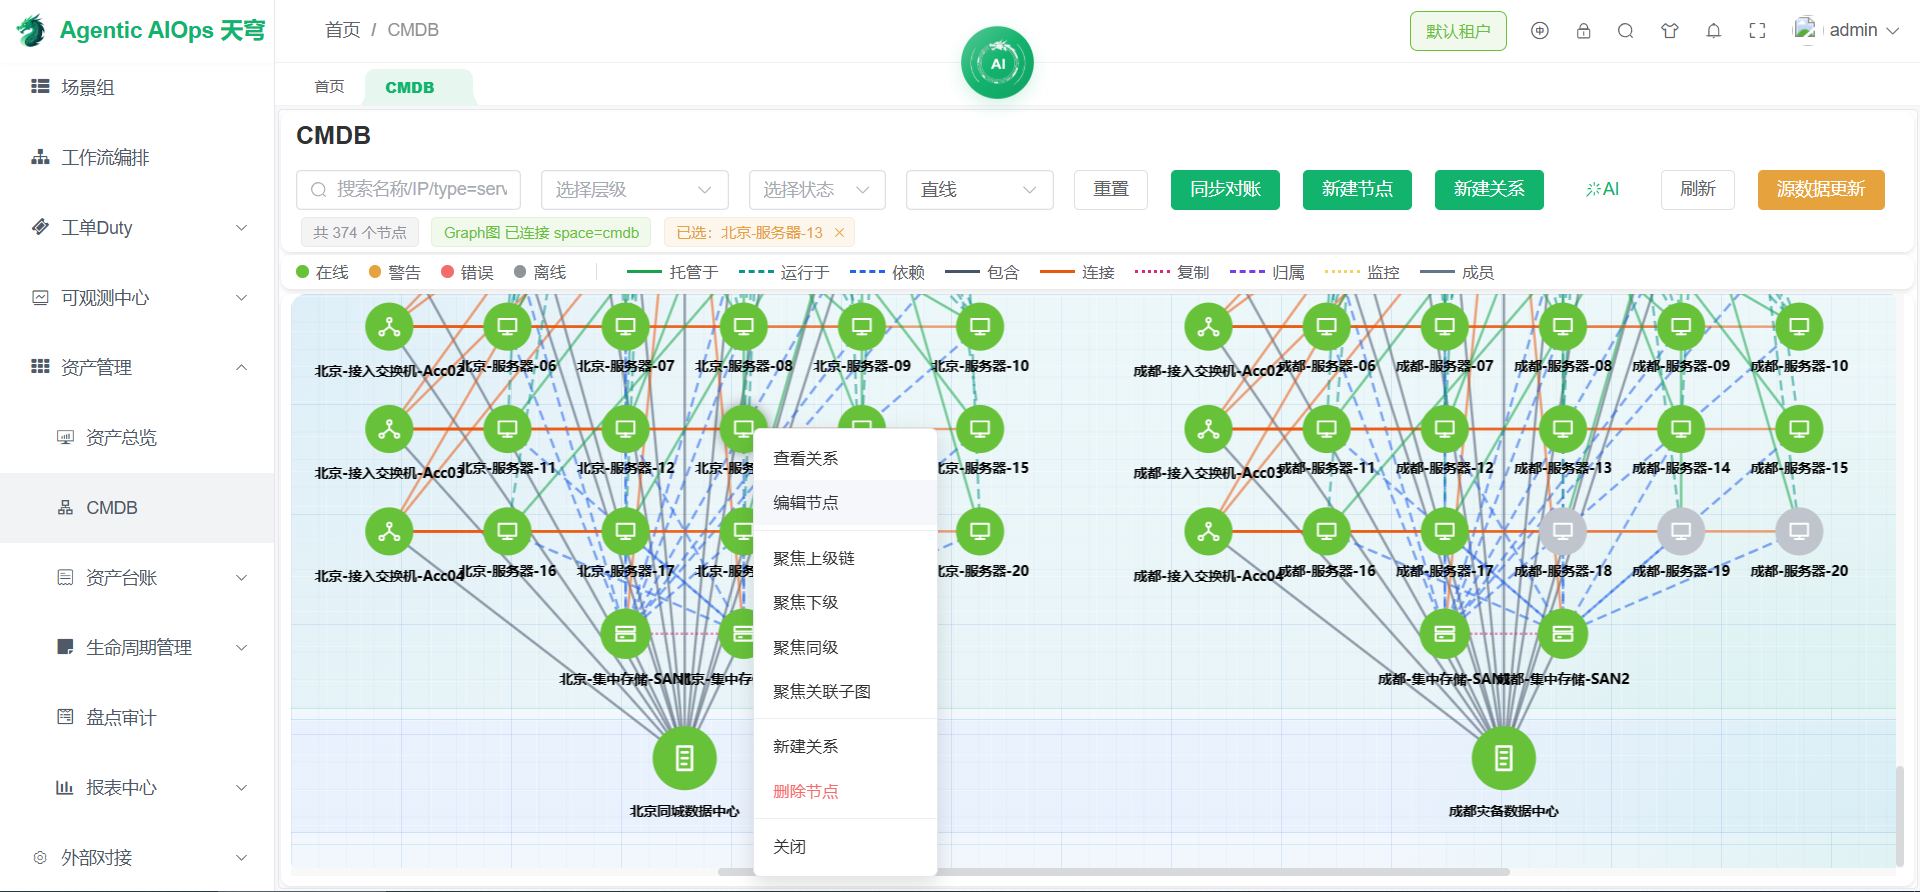Toggle fullscreen mode icon
The width and height of the screenshot is (1920, 892).
pos(1757,31)
